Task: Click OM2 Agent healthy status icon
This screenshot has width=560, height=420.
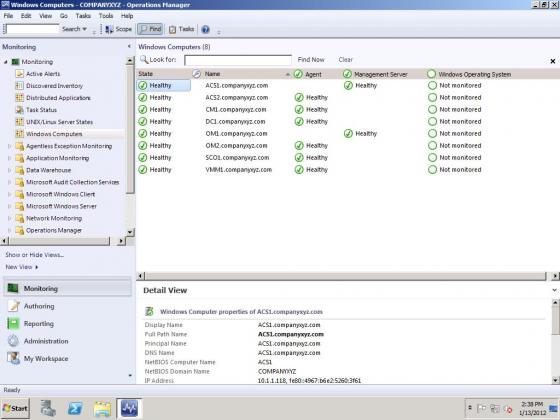Action: point(299,146)
